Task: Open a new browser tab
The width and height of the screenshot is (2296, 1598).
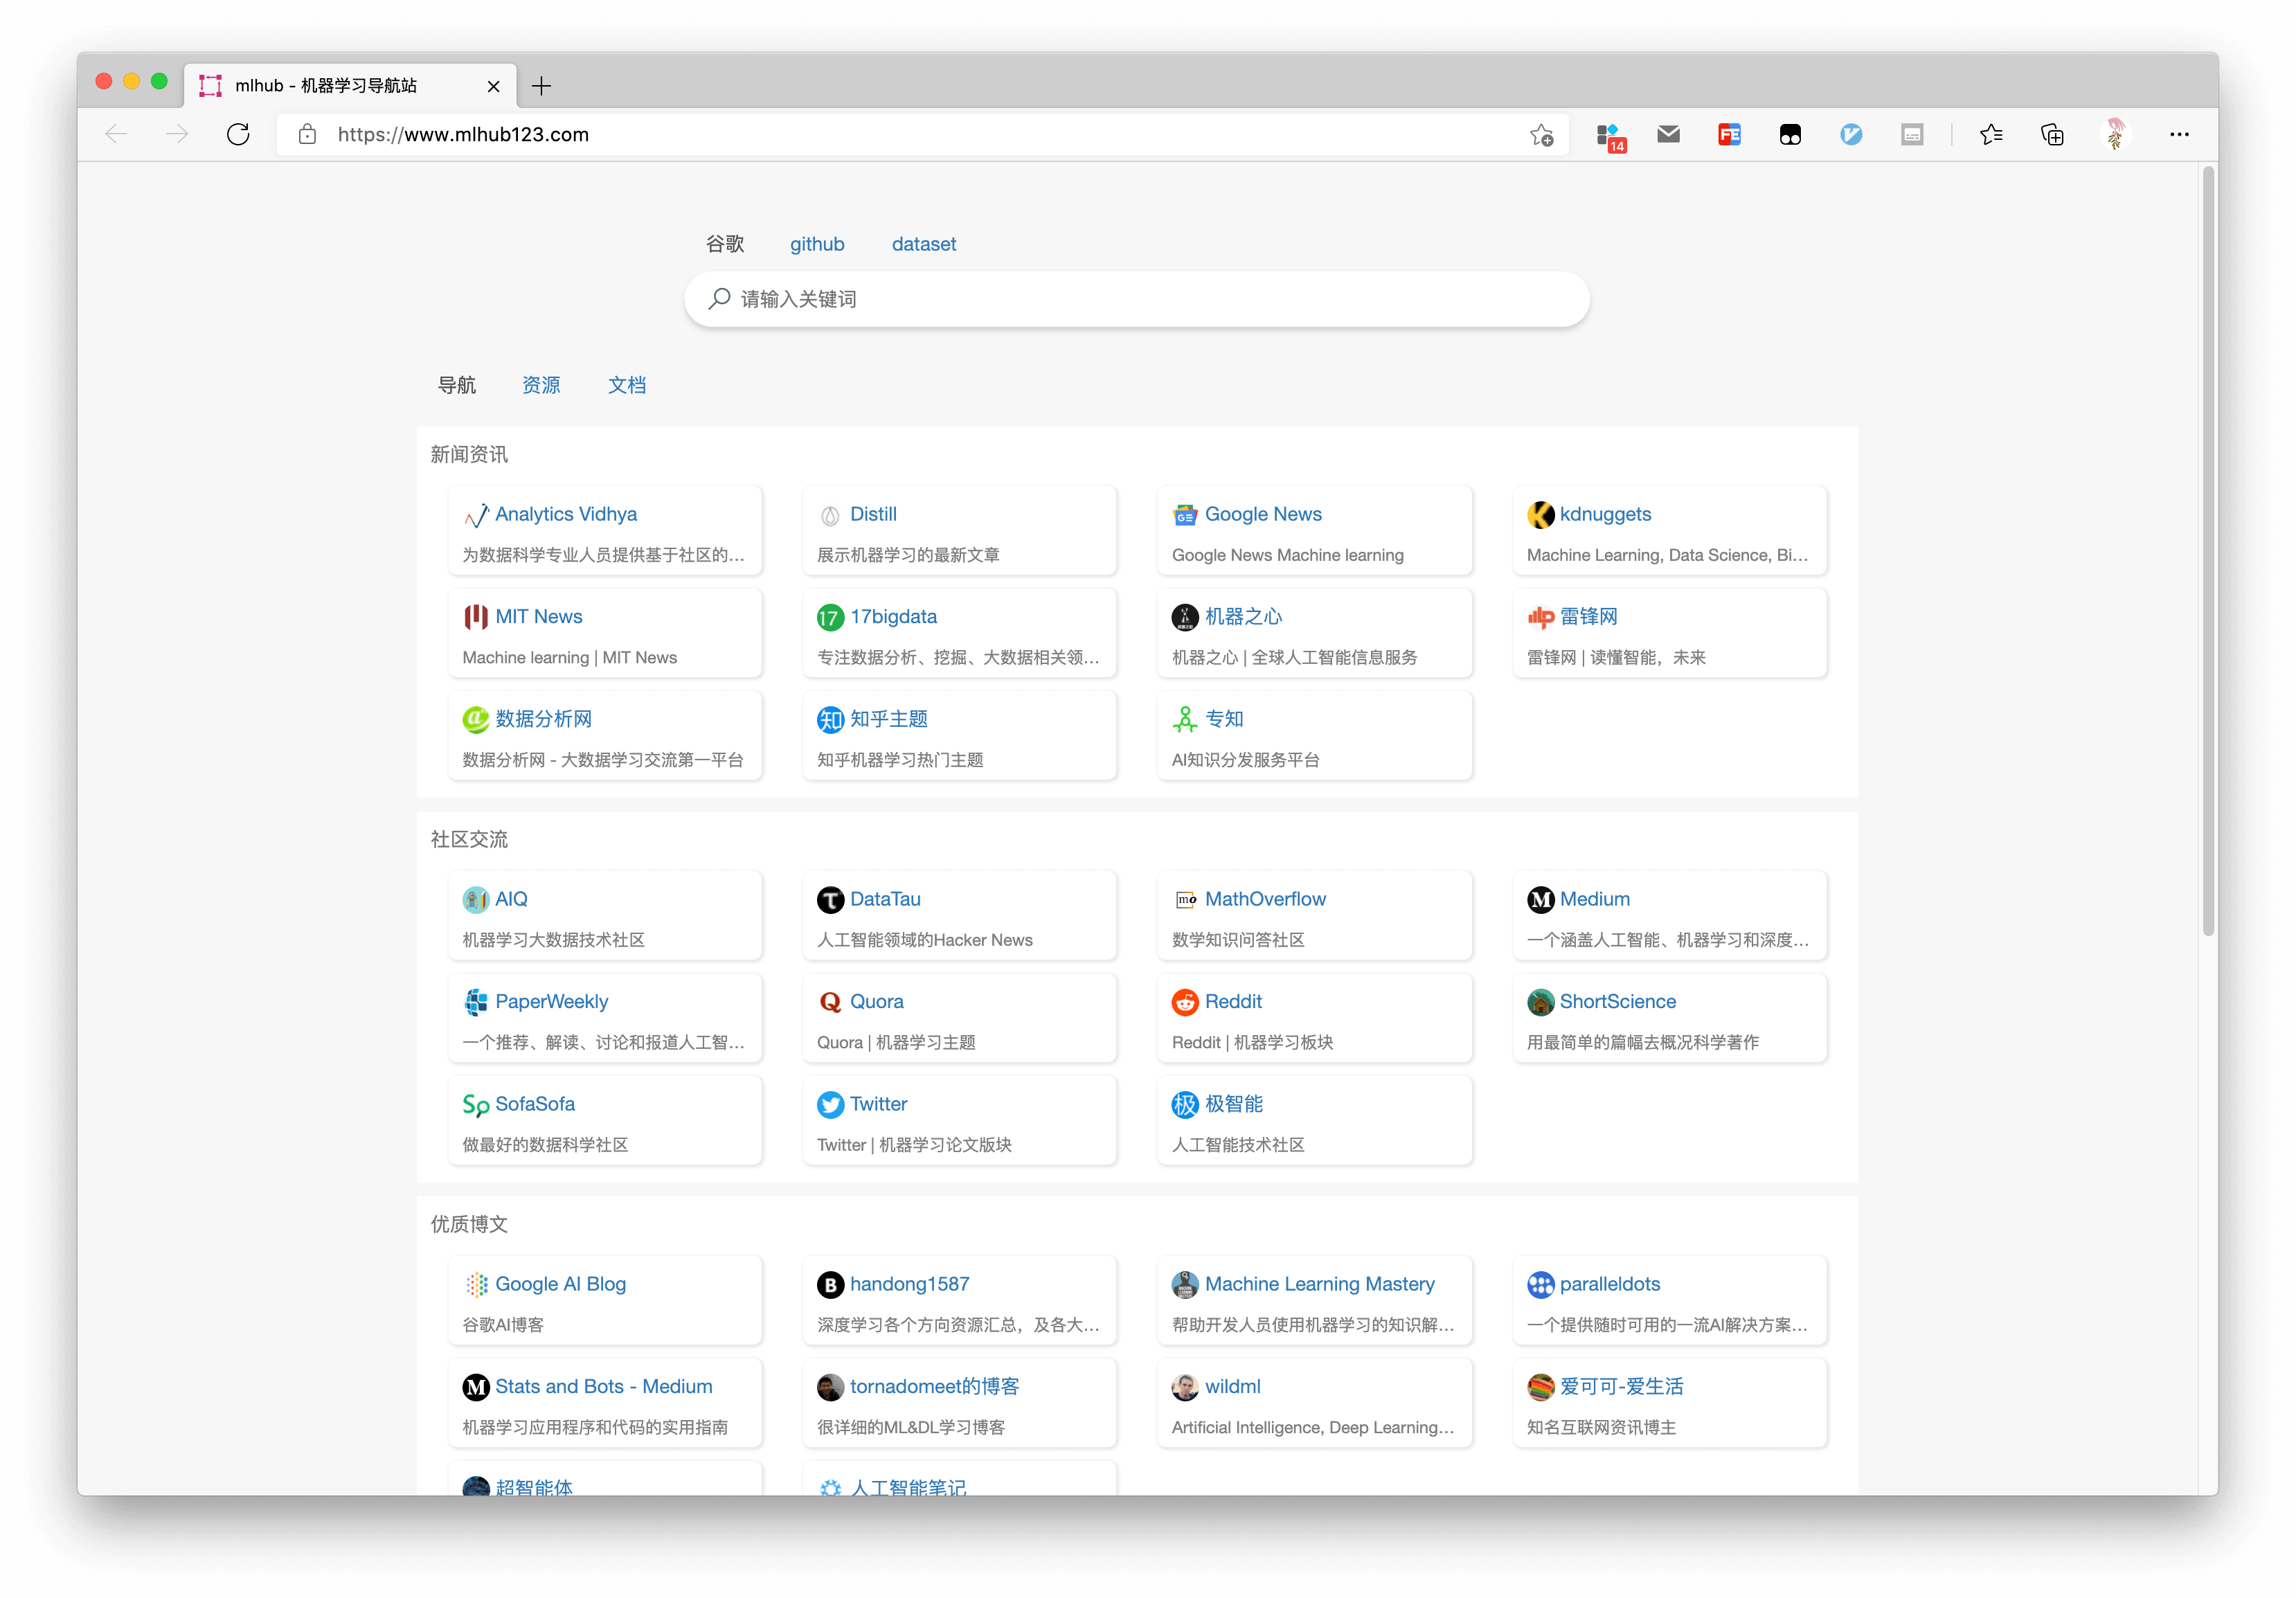Action: [x=541, y=86]
